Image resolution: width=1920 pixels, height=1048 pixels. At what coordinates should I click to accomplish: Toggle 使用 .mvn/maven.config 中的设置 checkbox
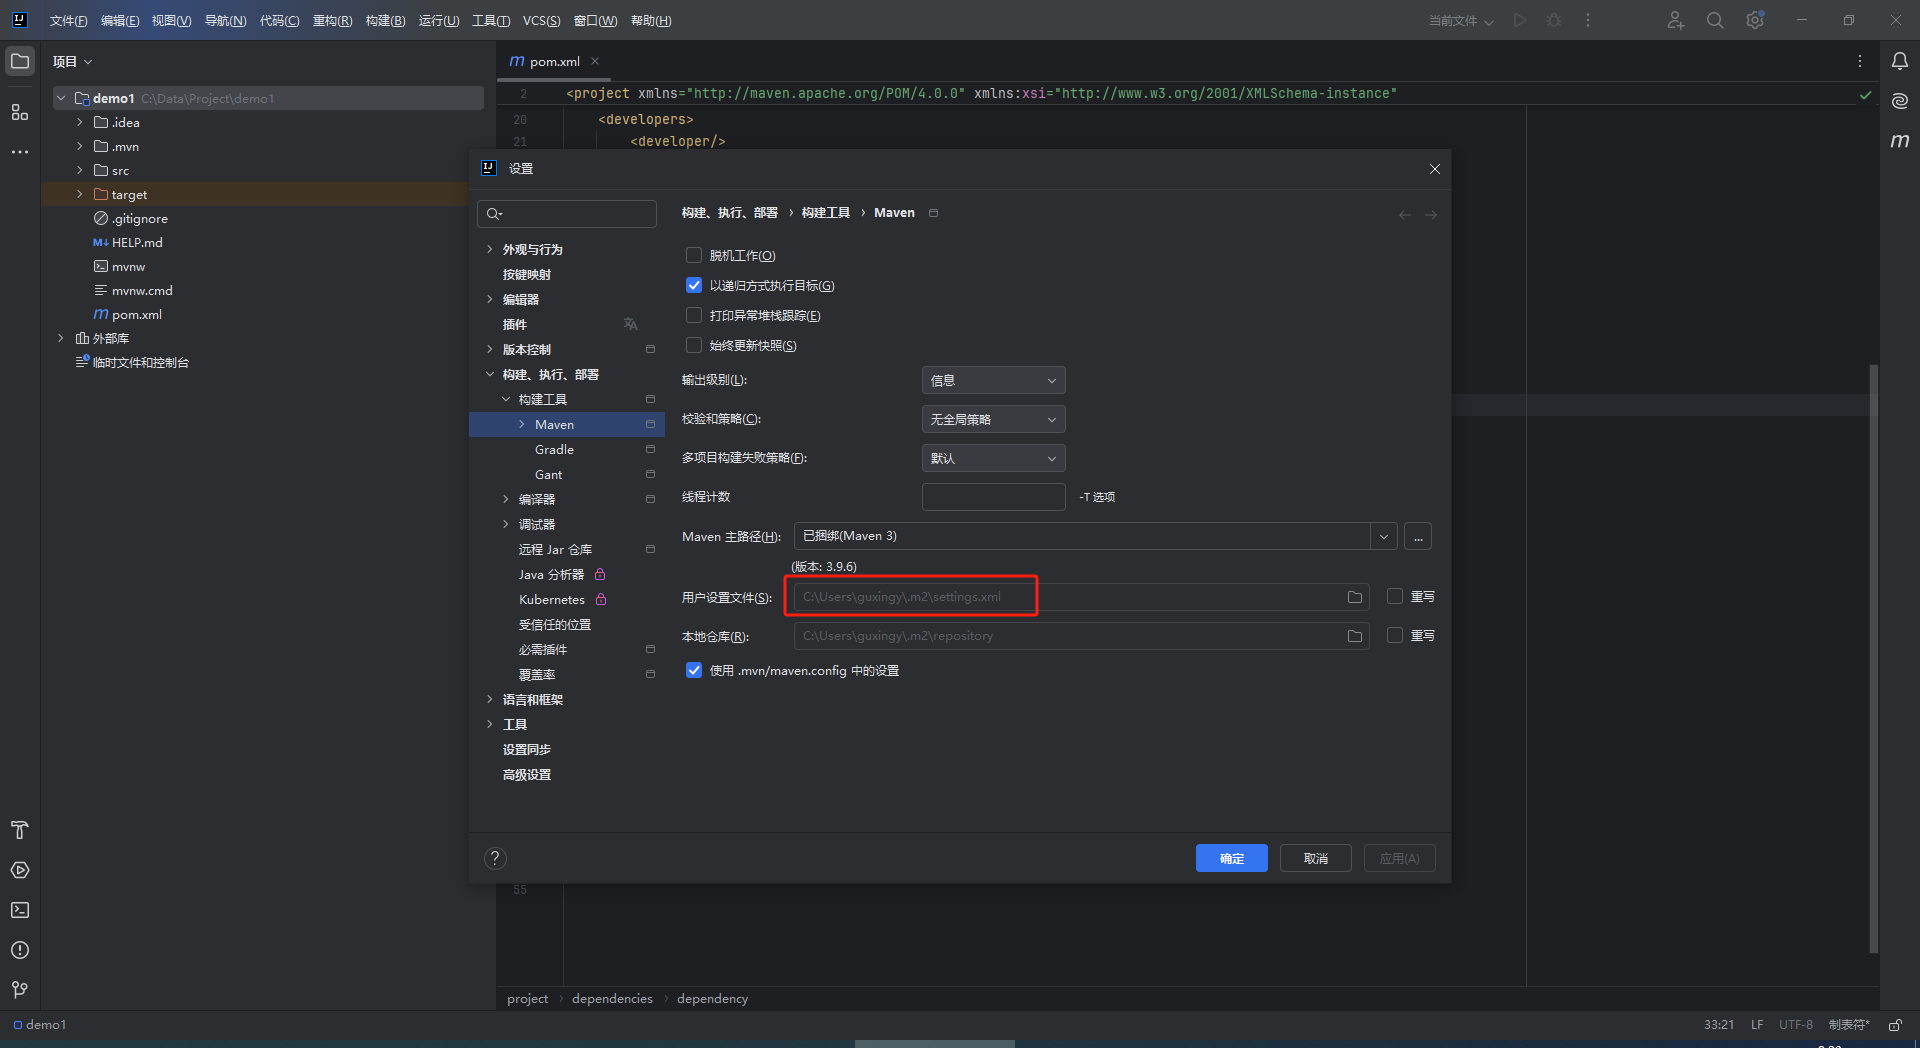[694, 670]
